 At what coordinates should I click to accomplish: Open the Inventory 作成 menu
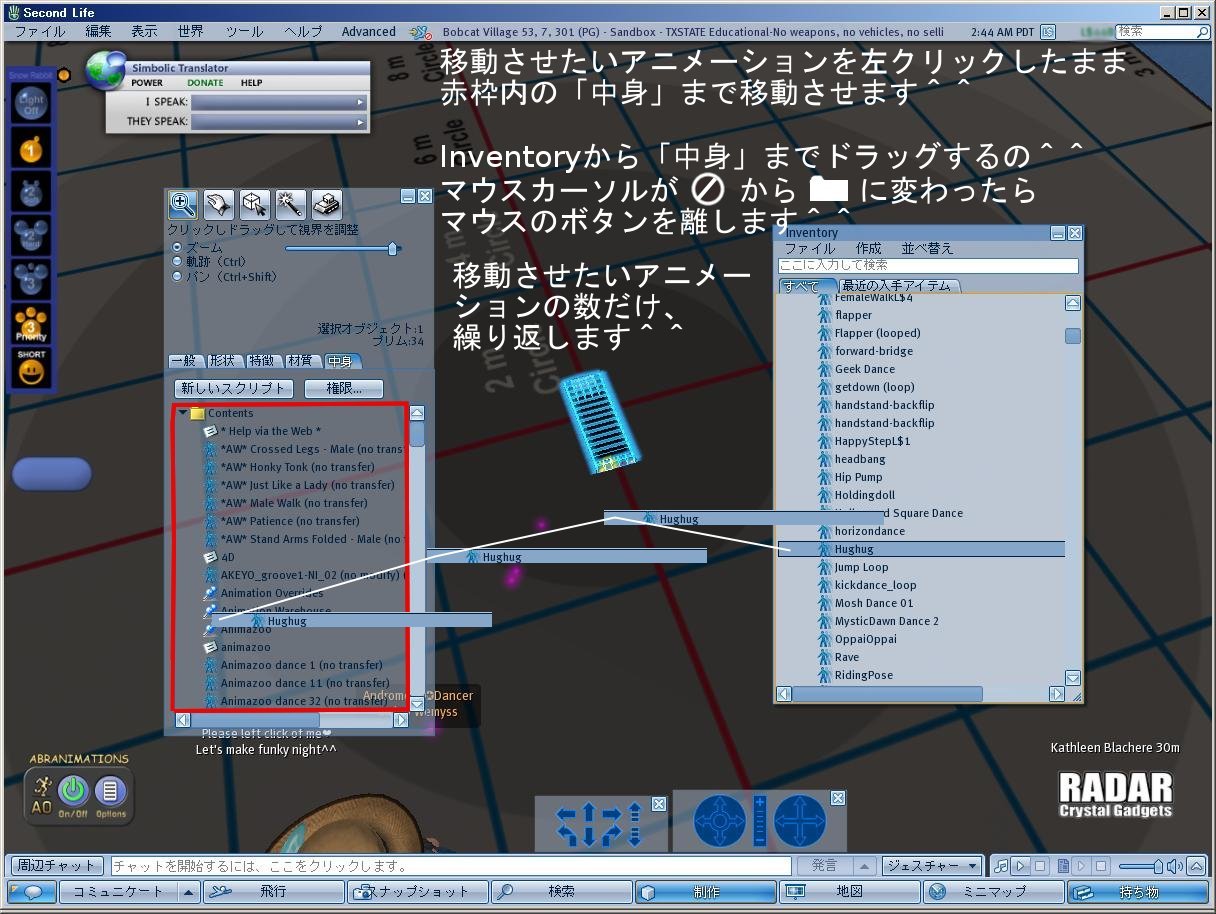868,249
